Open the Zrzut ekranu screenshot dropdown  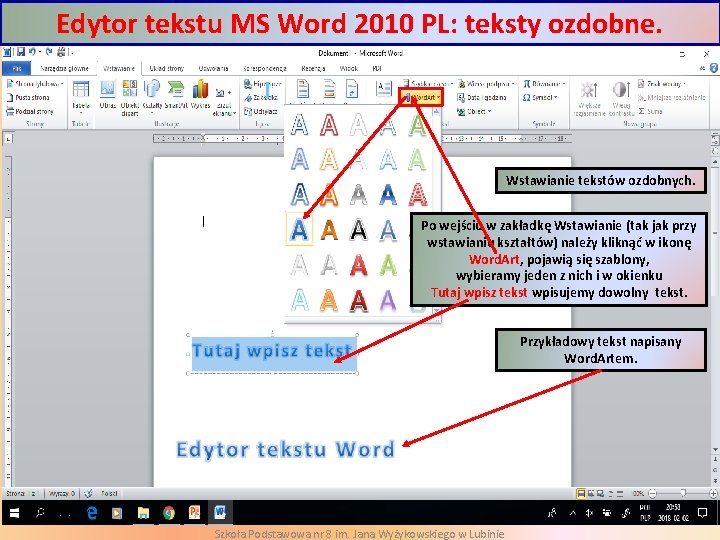[224, 102]
